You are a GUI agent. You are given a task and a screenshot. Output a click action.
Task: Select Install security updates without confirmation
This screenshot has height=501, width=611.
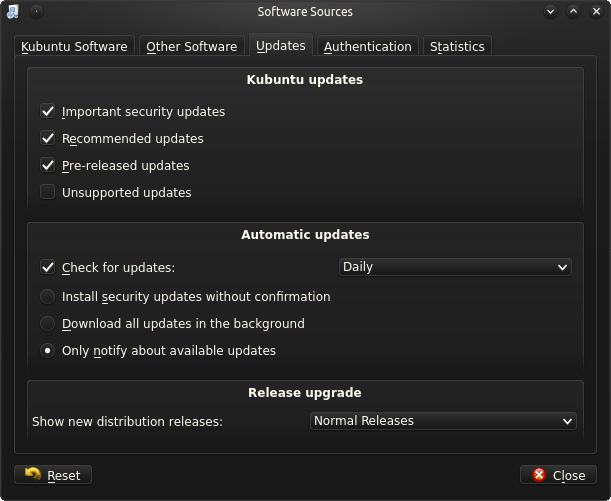coord(47,297)
